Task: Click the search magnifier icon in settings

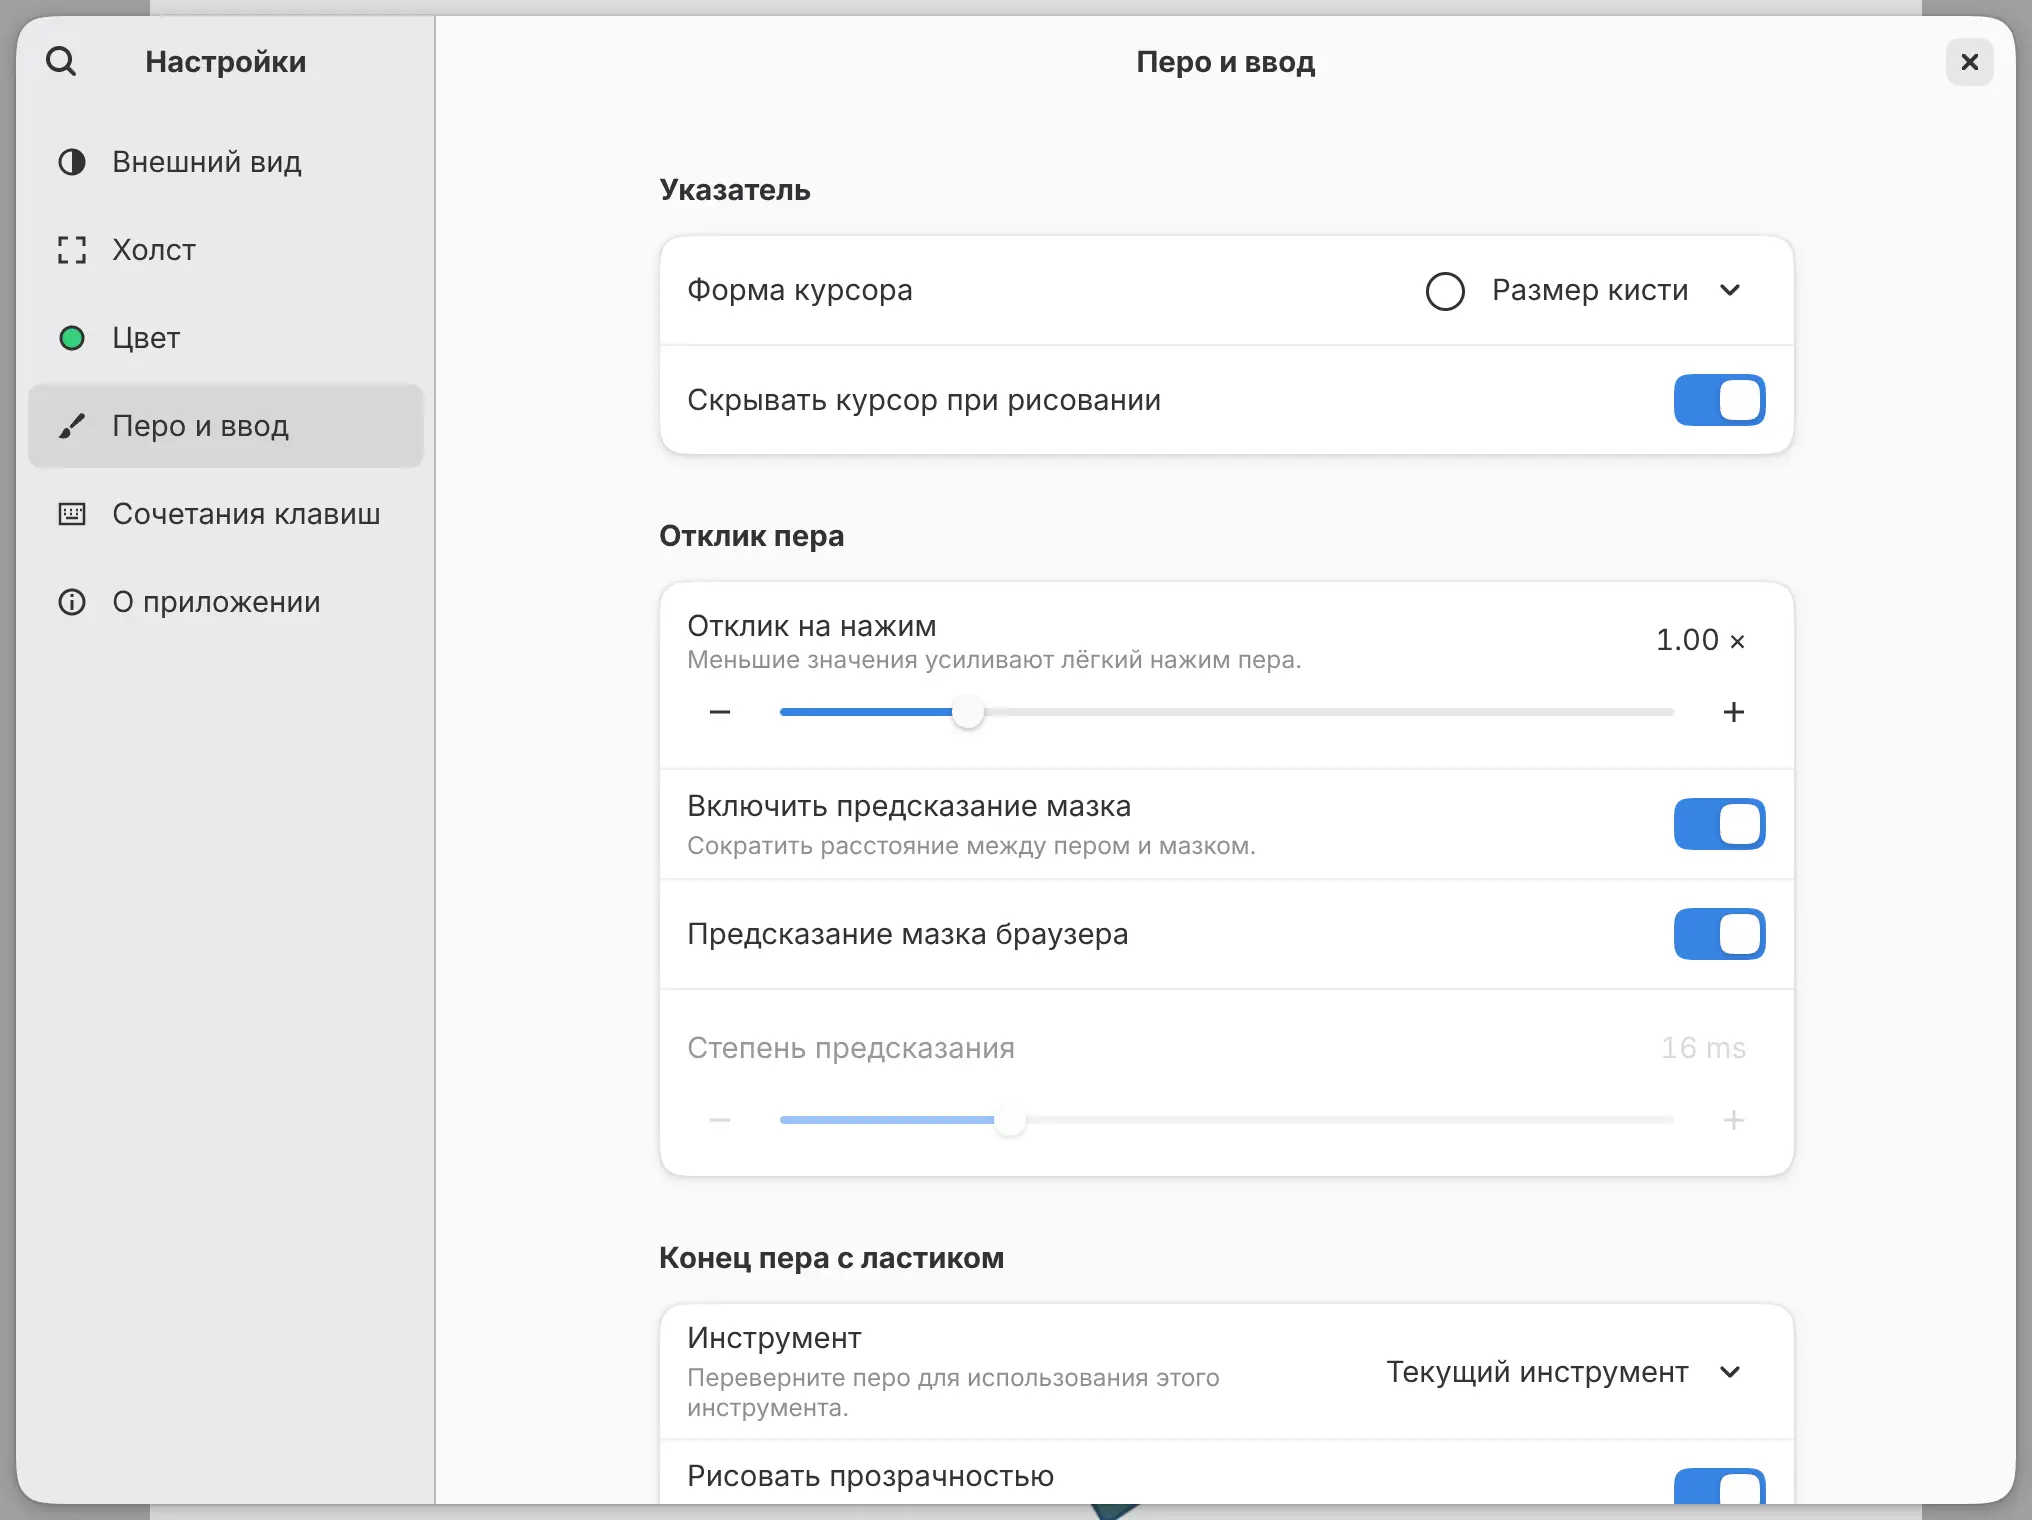Action: click(x=61, y=62)
